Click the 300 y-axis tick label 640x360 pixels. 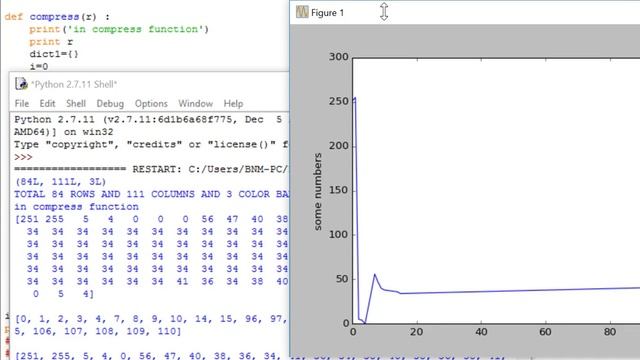coord(339,57)
